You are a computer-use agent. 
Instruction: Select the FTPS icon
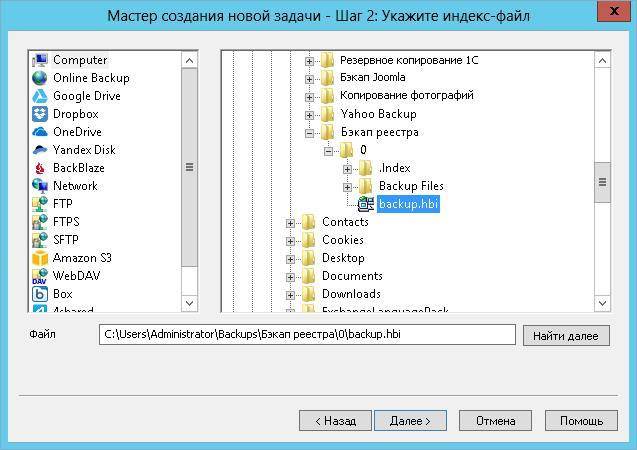(40, 222)
